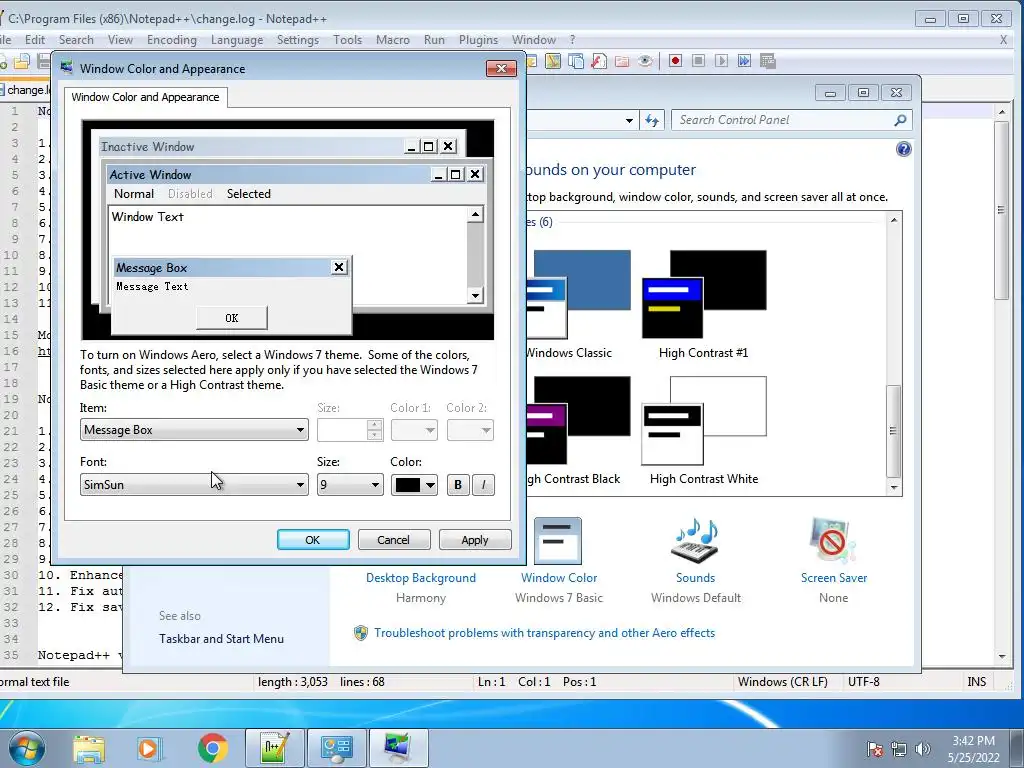Open the font Color dropdown arrow
This screenshot has height=768, width=1024.
[430, 485]
